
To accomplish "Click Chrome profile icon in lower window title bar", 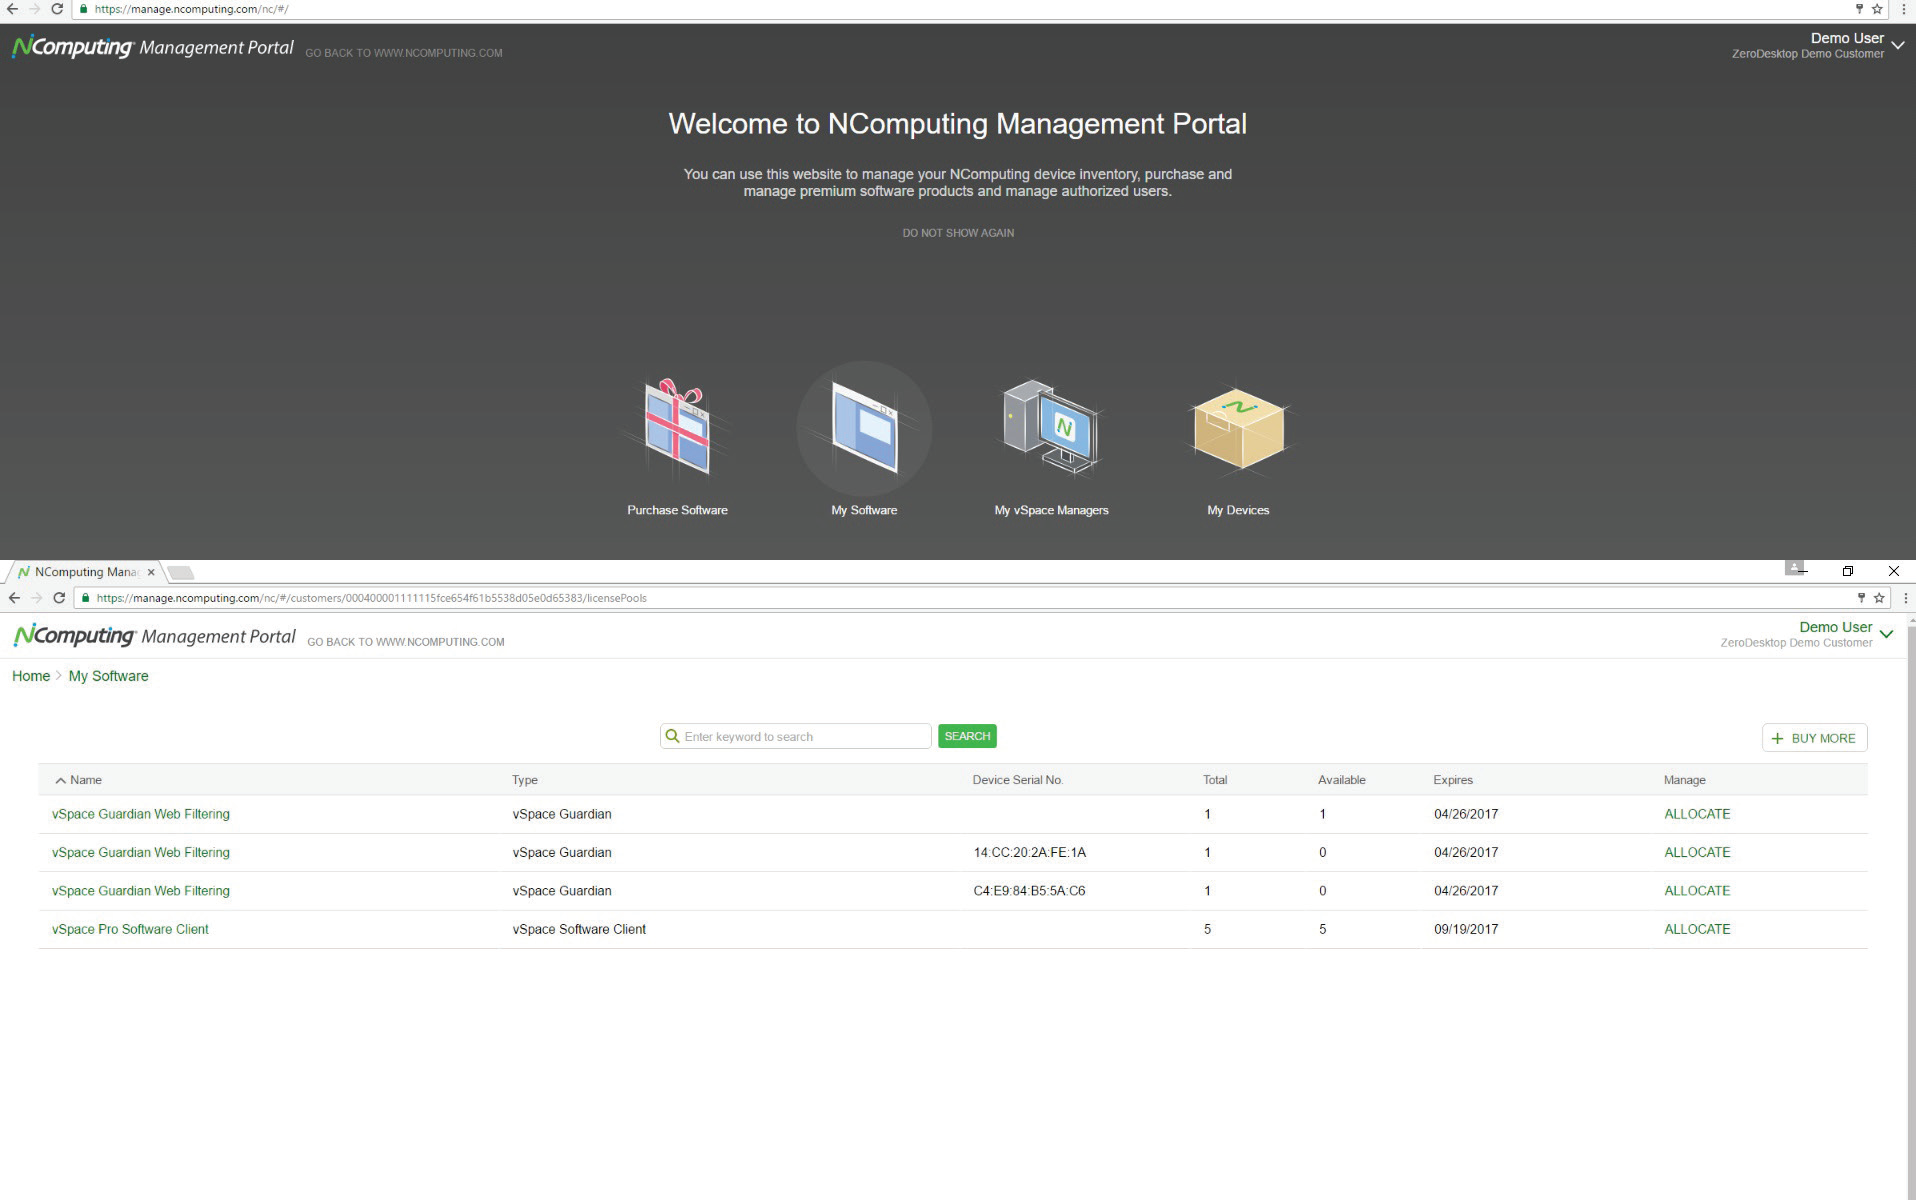I will point(1794,567).
